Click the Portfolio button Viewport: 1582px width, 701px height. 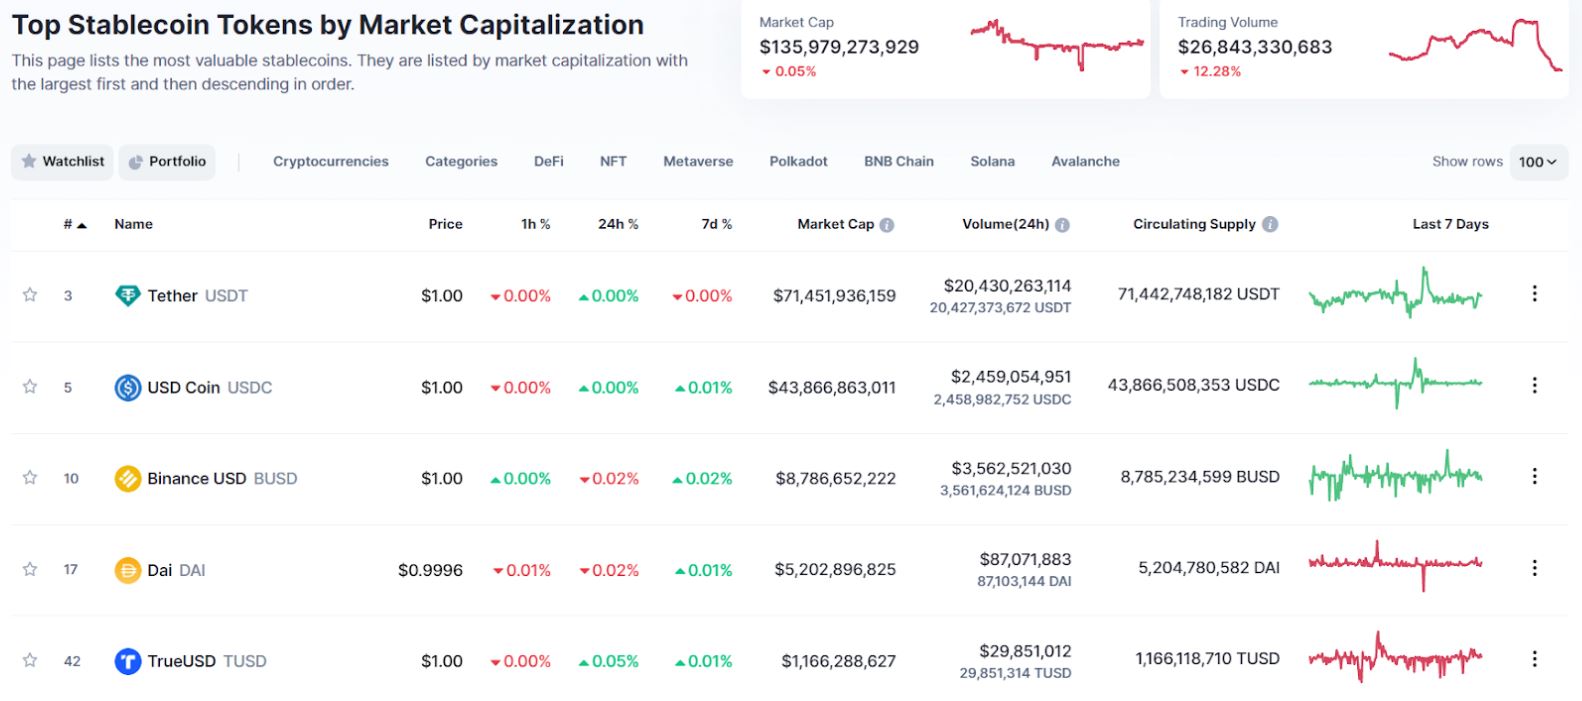pyautogui.click(x=167, y=161)
